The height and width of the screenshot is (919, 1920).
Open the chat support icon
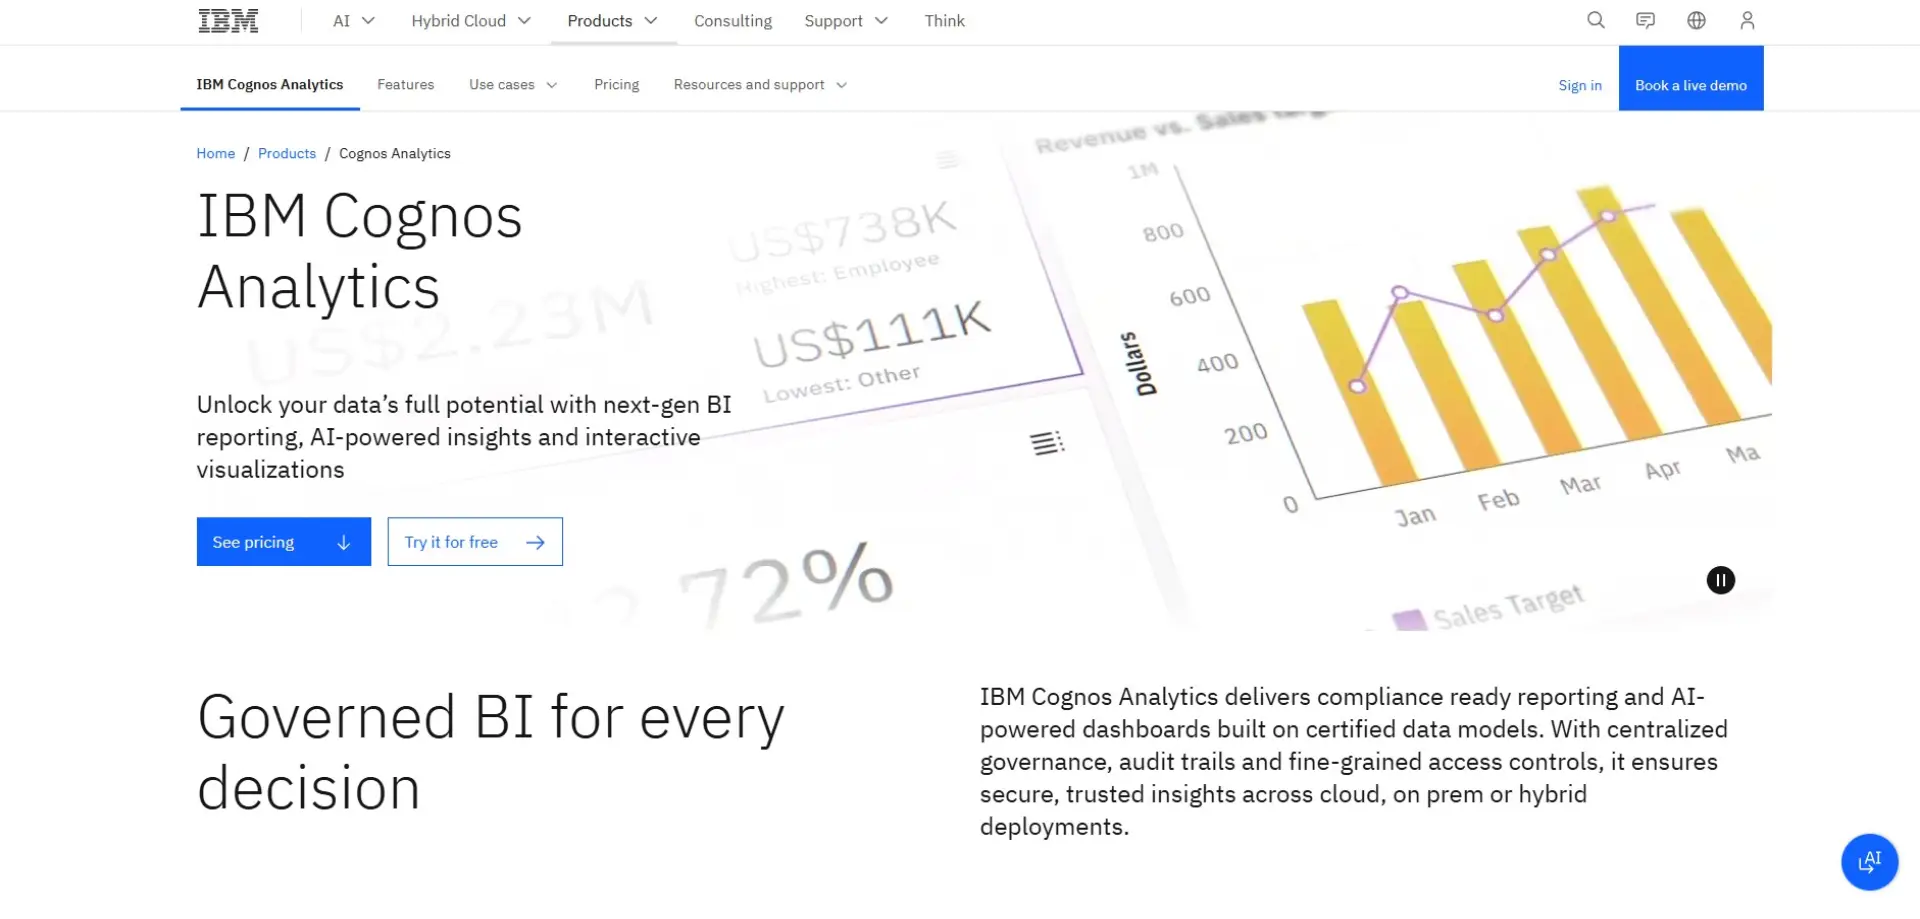click(x=1645, y=20)
